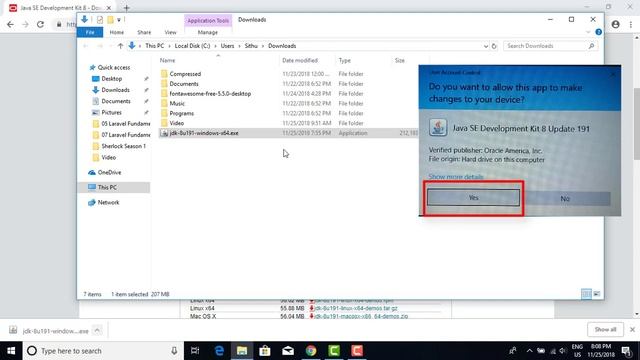
Task: Sort by the Name column header
Action: pos(167,60)
